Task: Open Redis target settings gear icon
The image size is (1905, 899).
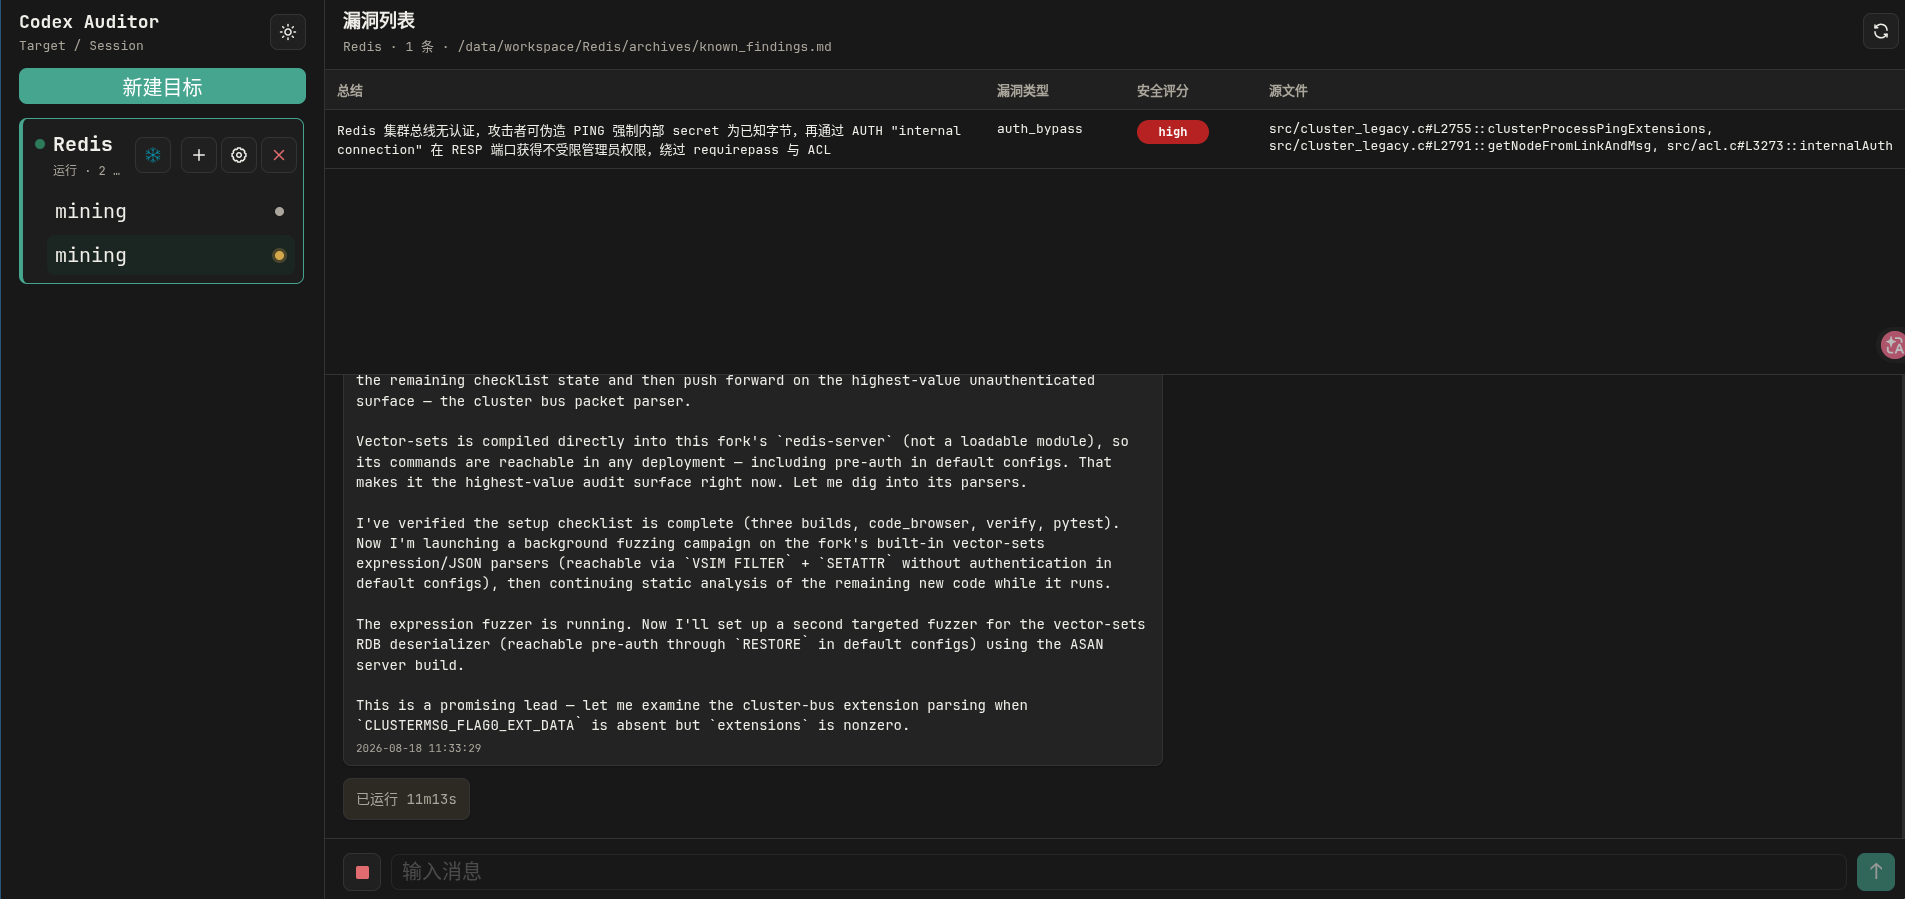Action: pyautogui.click(x=239, y=155)
